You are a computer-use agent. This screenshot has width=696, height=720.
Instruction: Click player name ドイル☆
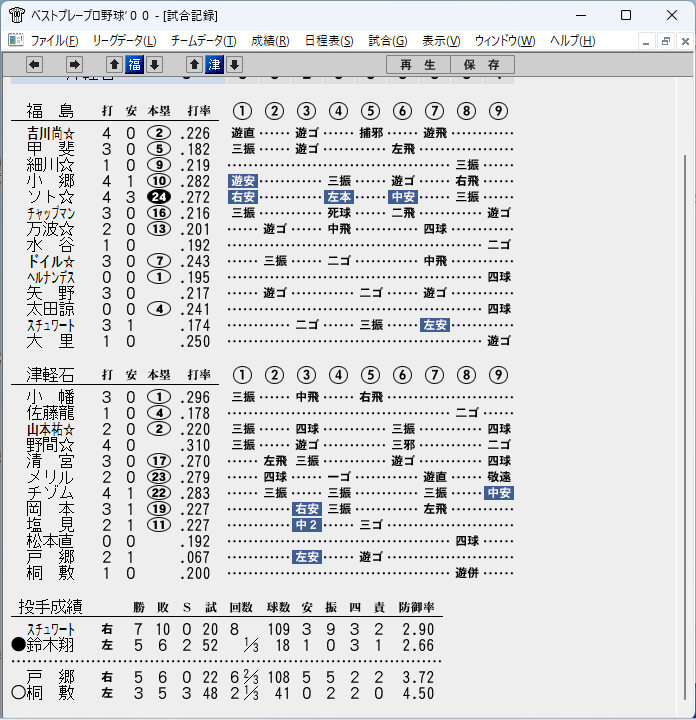(x=51, y=262)
